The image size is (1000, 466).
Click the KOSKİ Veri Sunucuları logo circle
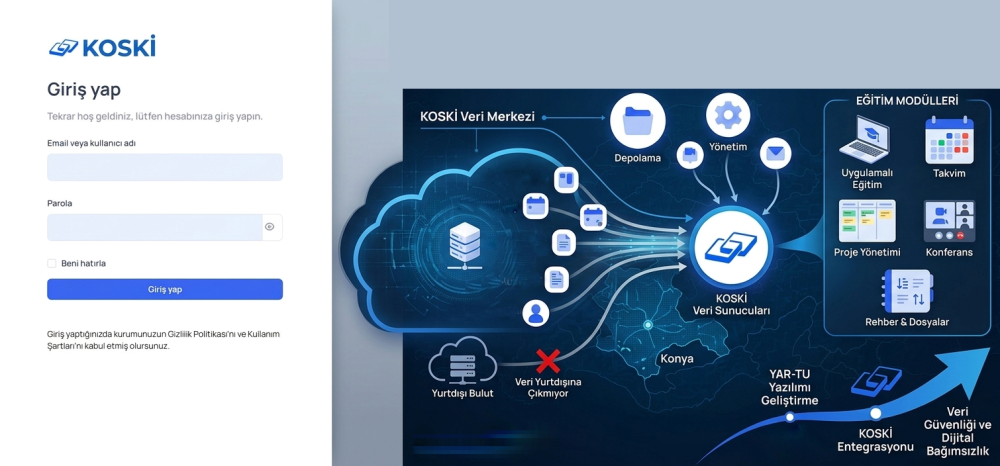(x=731, y=247)
